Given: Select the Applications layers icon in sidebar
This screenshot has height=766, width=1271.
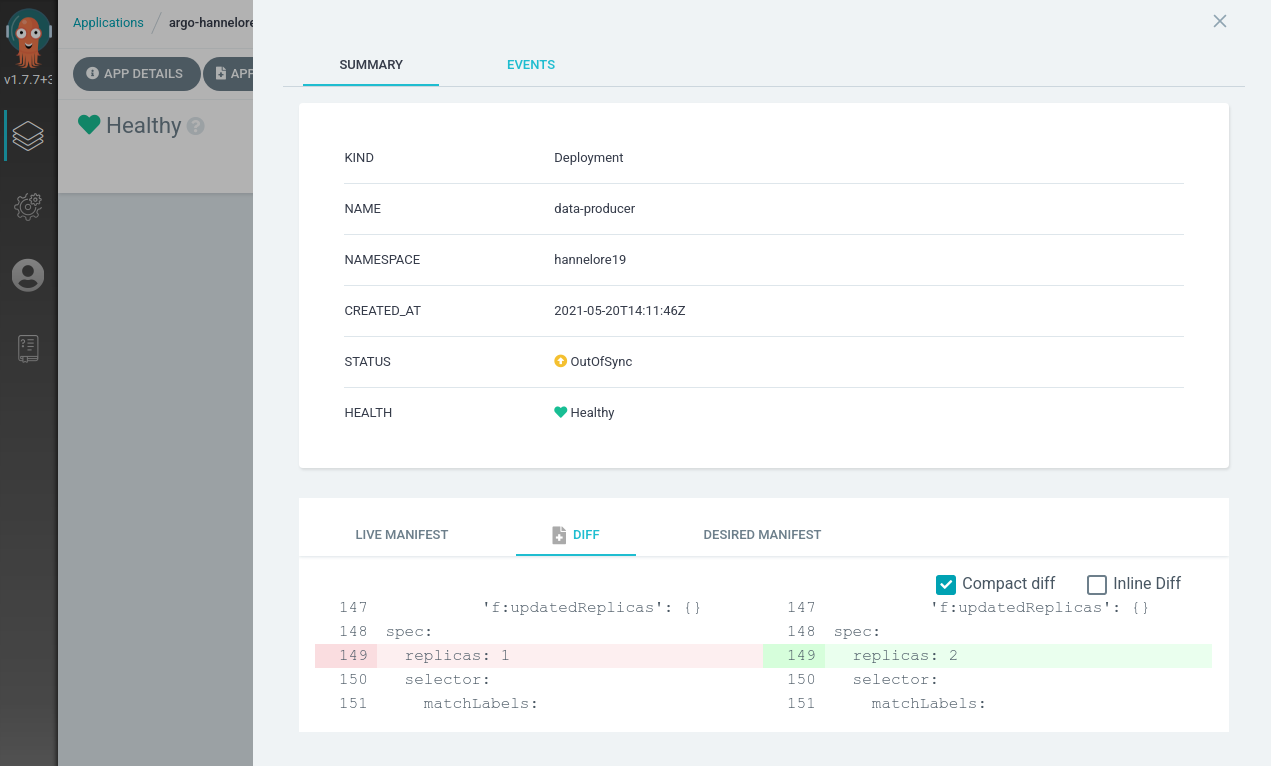Looking at the screenshot, I should tap(28, 135).
